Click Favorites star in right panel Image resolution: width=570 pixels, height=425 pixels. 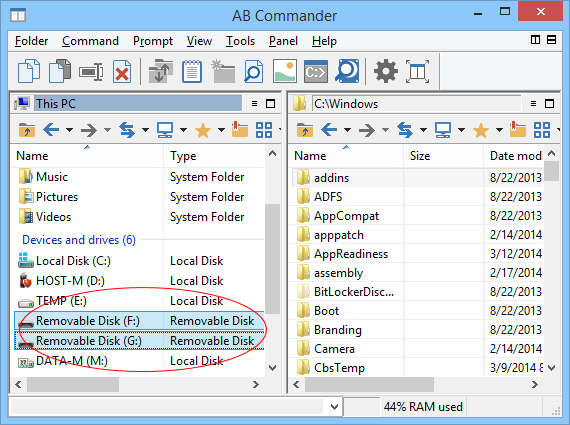(481, 130)
